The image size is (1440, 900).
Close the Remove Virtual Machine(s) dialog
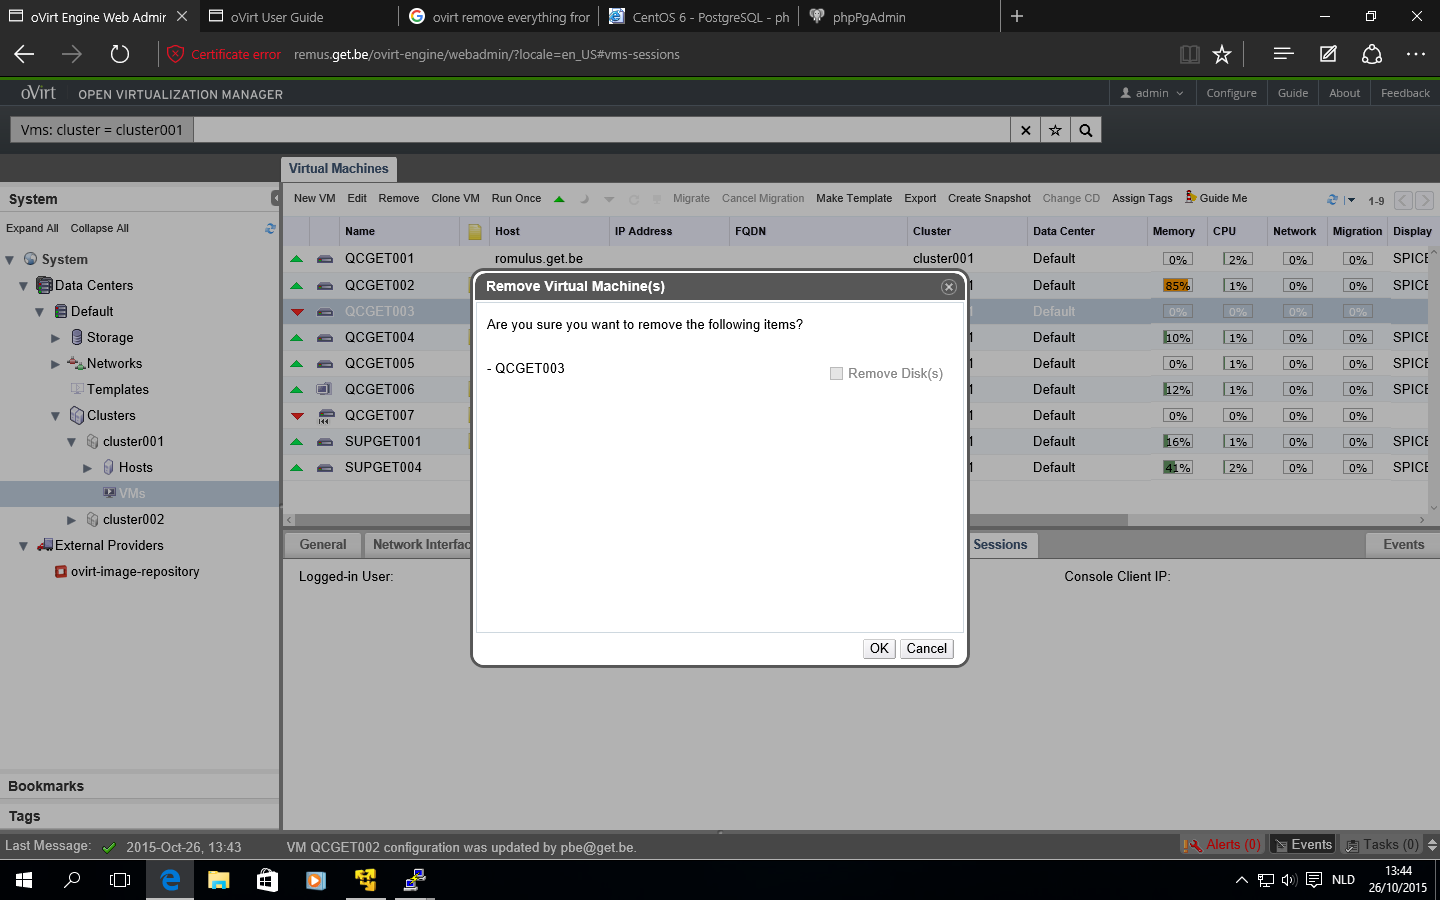tap(948, 287)
